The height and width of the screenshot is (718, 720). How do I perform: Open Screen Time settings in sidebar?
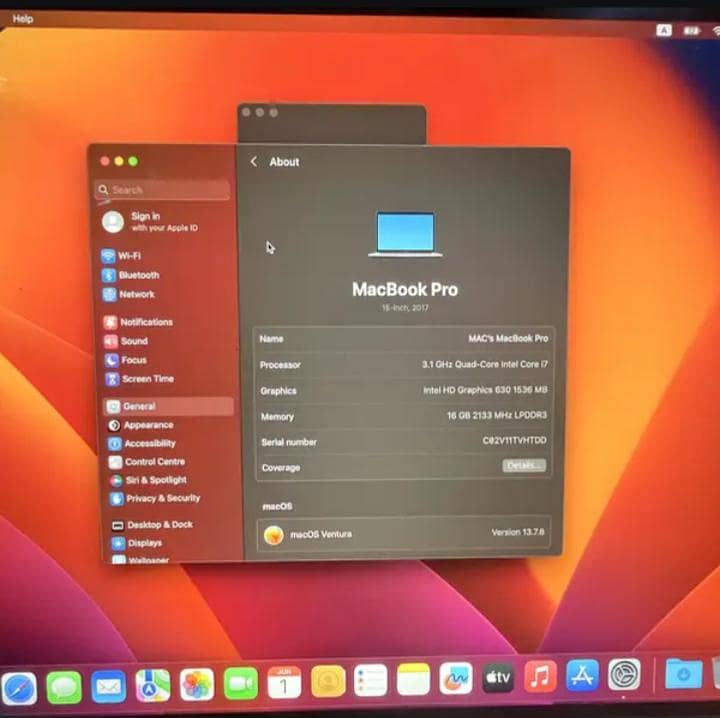[x=140, y=379]
